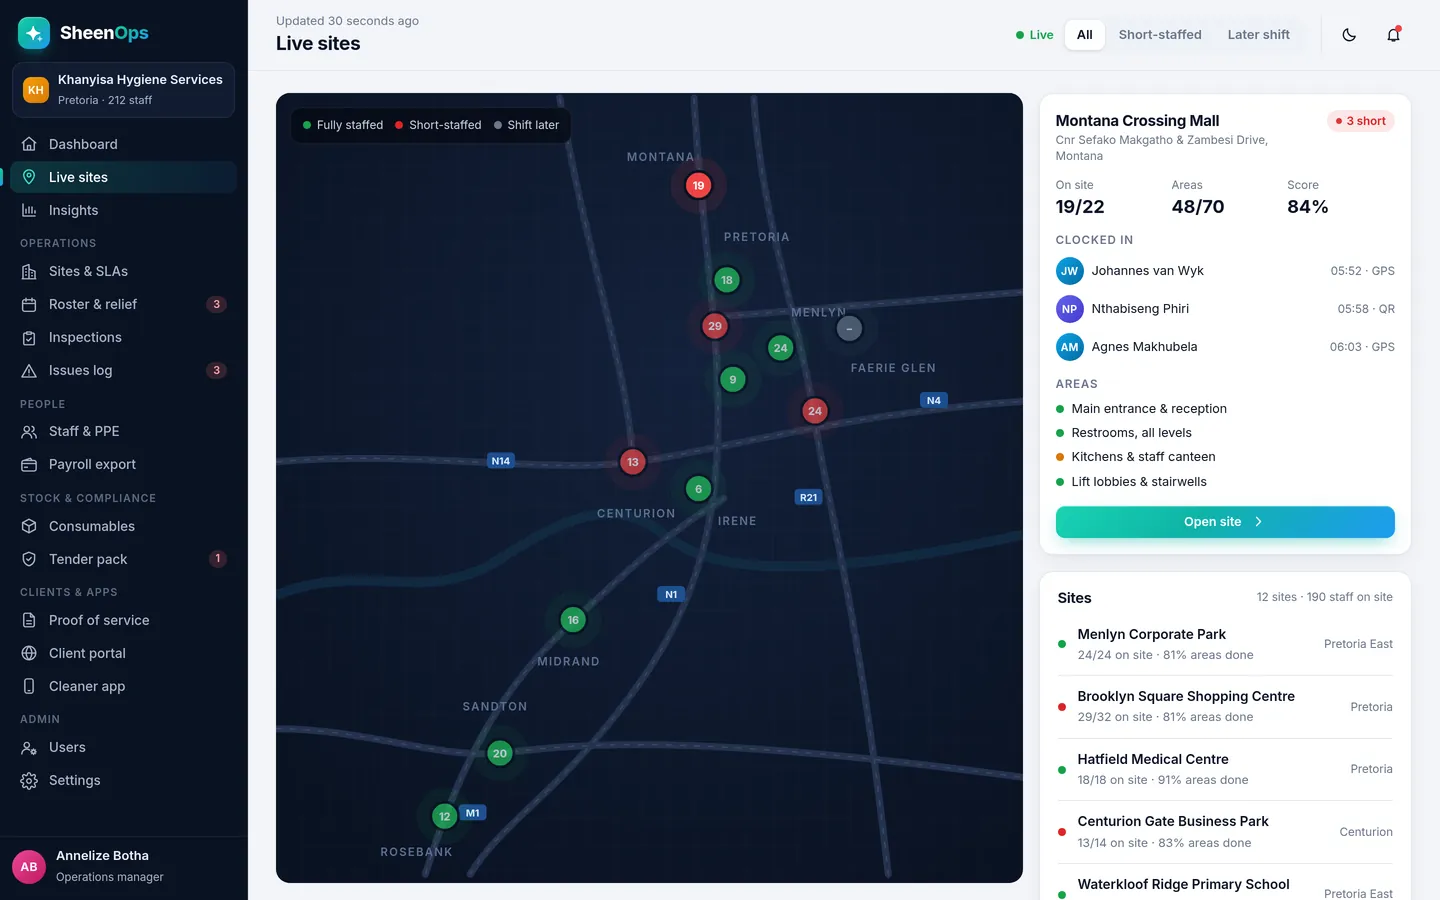
Task: Open Brooklyn Square Shopping Centre in the sites list
Action: pos(1225,707)
